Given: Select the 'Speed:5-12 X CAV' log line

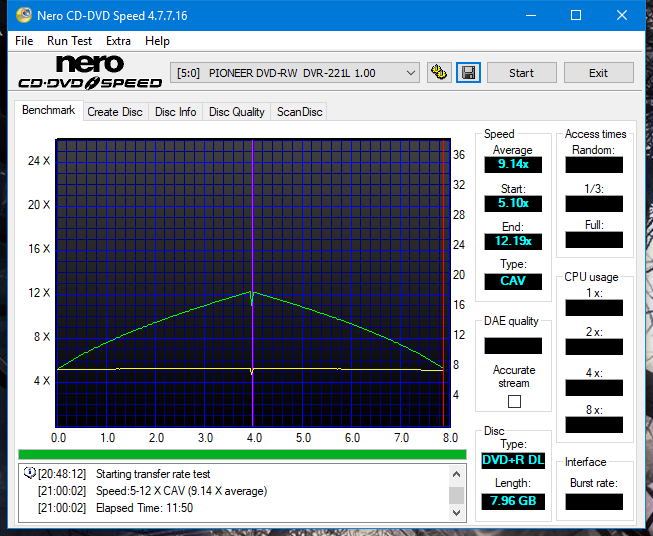Looking at the screenshot, I should click(x=181, y=491).
